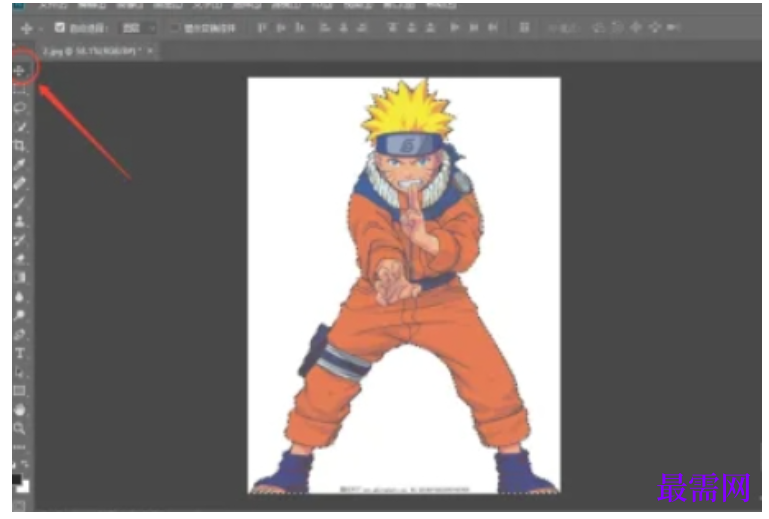The image size is (769, 519).
Task: Switch to the 2.jpg document tab
Action: click(x=91, y=51)
